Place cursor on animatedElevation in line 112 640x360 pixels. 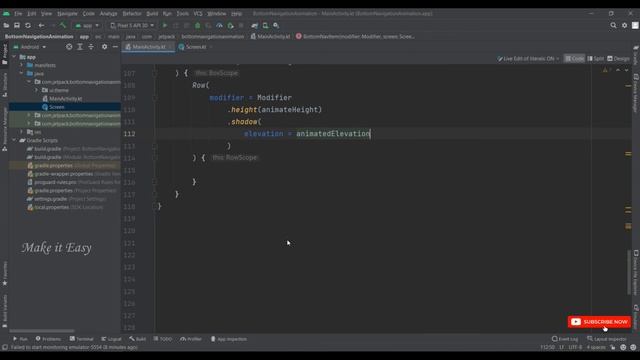pyautogui.click(x=333, y=134)
